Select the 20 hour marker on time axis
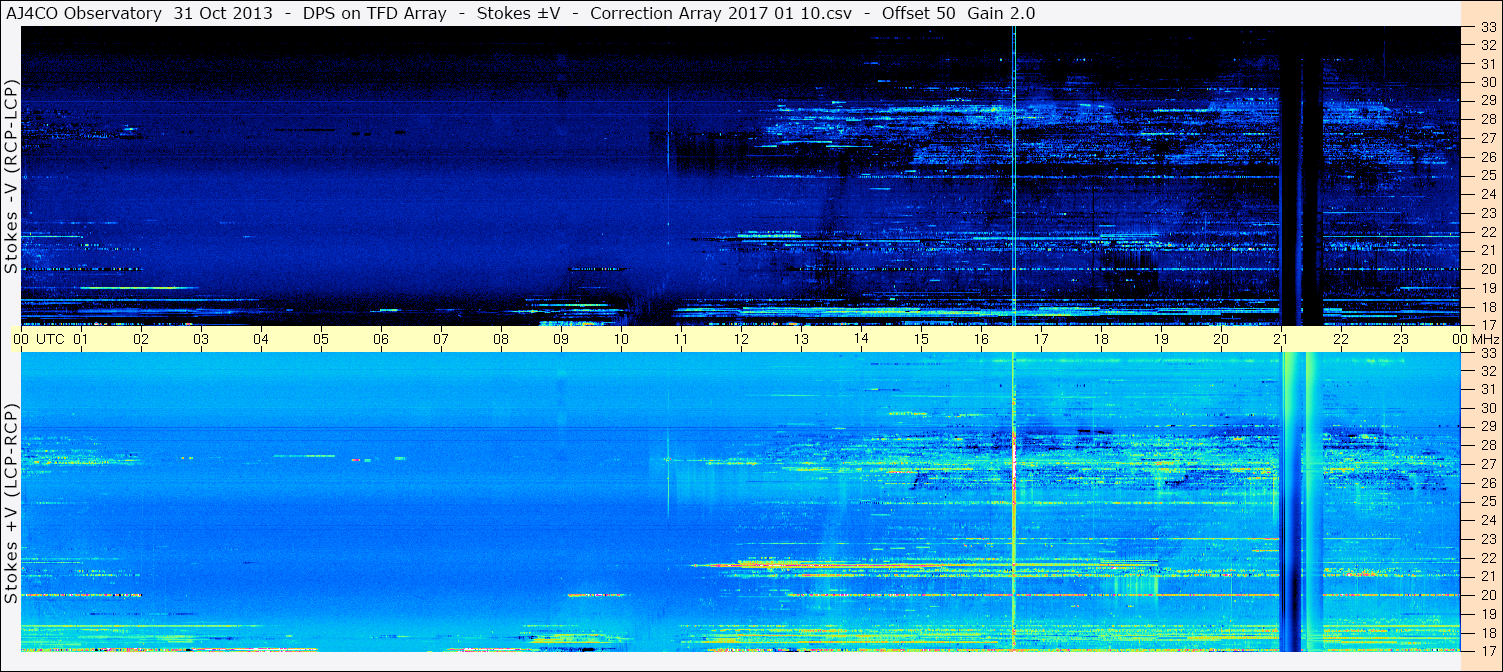Viewport: 1503px width, 672px height. click(x=1221, y=339)
